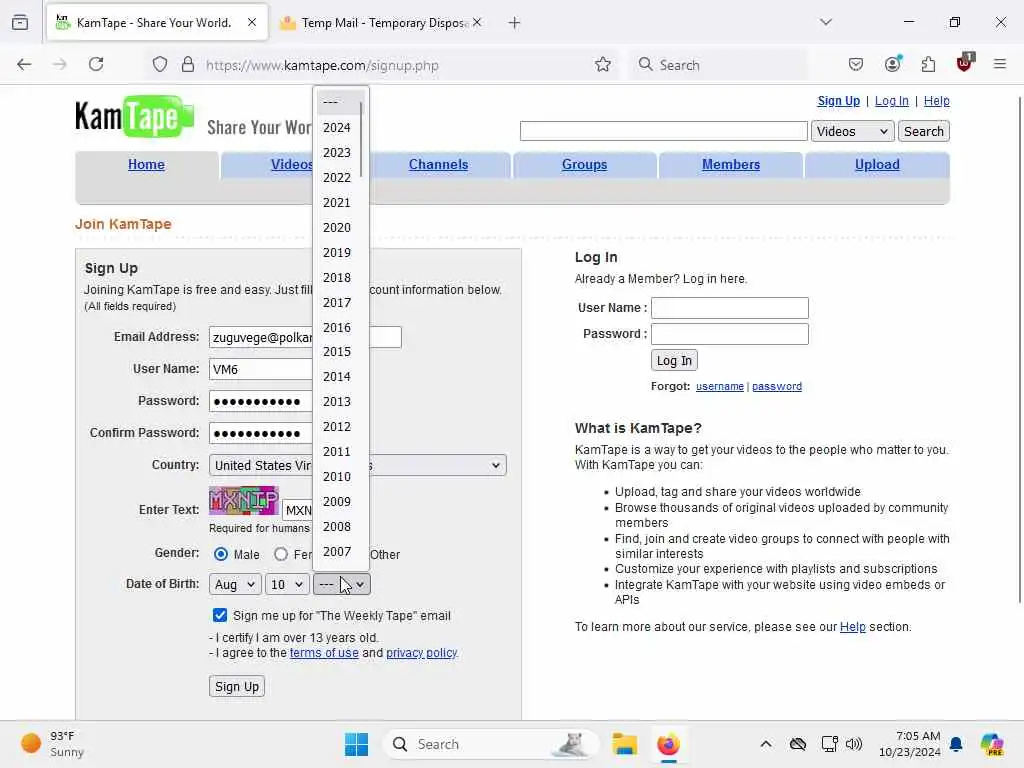Screen dimensions: 1024x768
Task: Show hidden system tray icons
Action: (x=766, y=744)
